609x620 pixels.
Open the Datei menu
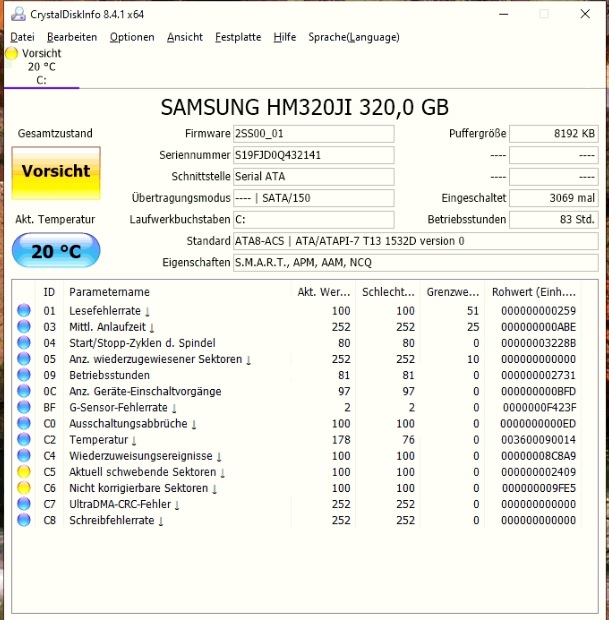[x=22, y=37]
